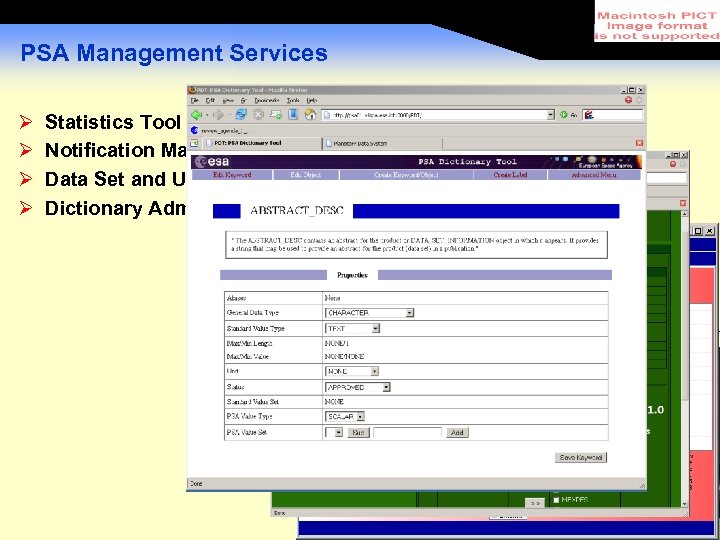Click Edit Keyword navigation link
Image resolution: width=720 pixels, height=540 pixels.
(232, 175)
